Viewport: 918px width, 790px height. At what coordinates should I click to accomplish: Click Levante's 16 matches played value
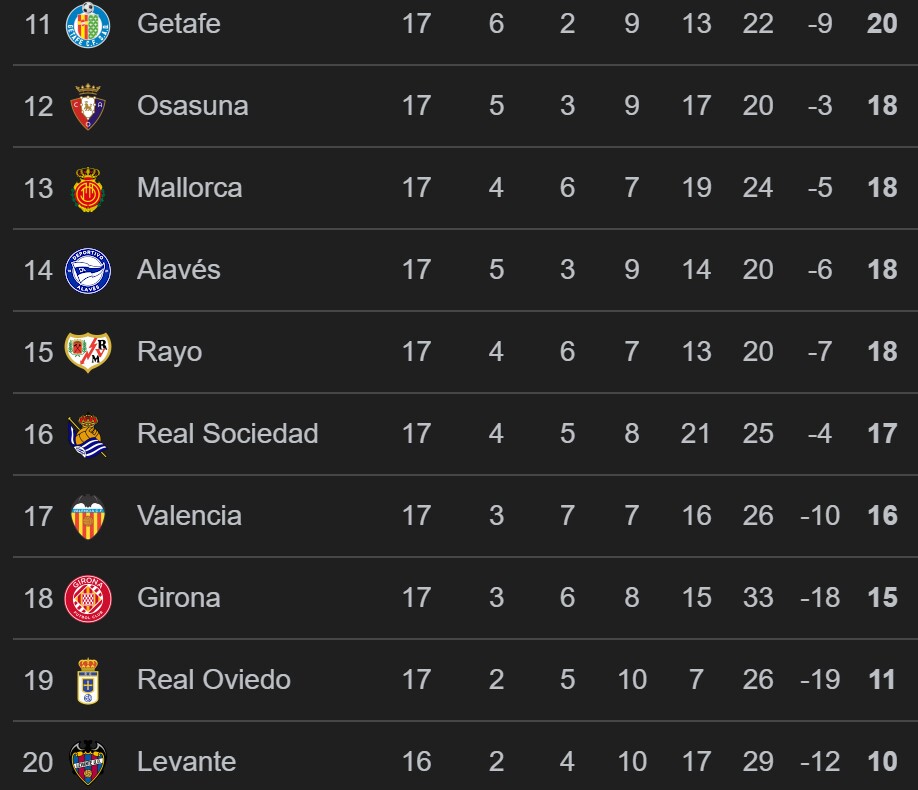(x=416, y=762)
